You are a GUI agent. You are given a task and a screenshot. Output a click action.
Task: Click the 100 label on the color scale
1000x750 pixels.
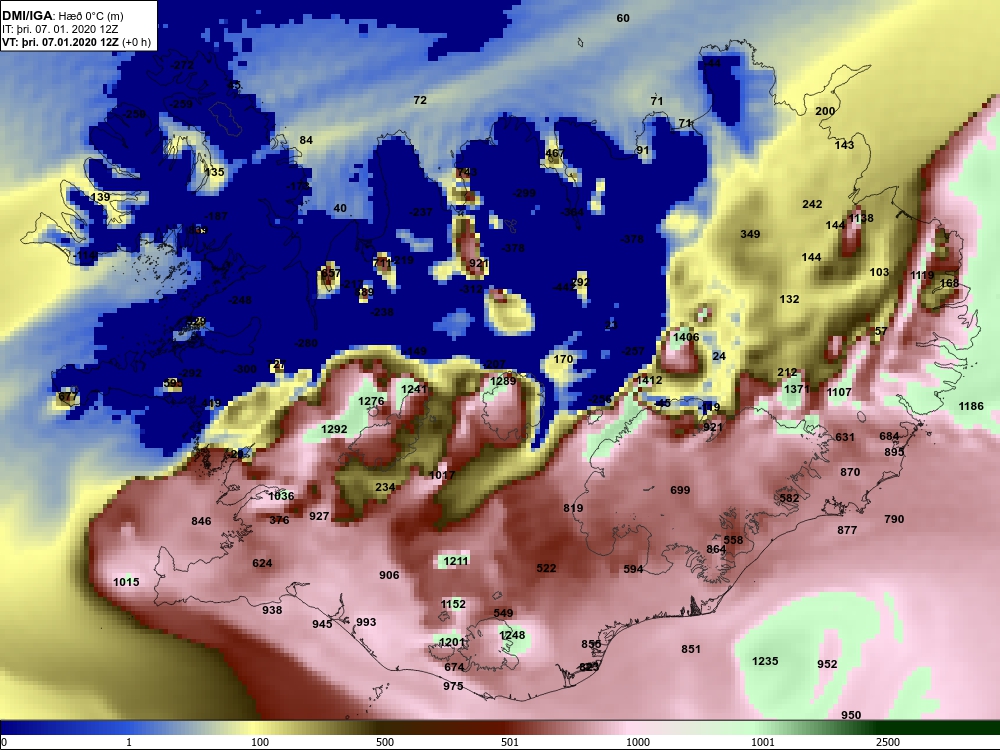(x=260, y=742)
